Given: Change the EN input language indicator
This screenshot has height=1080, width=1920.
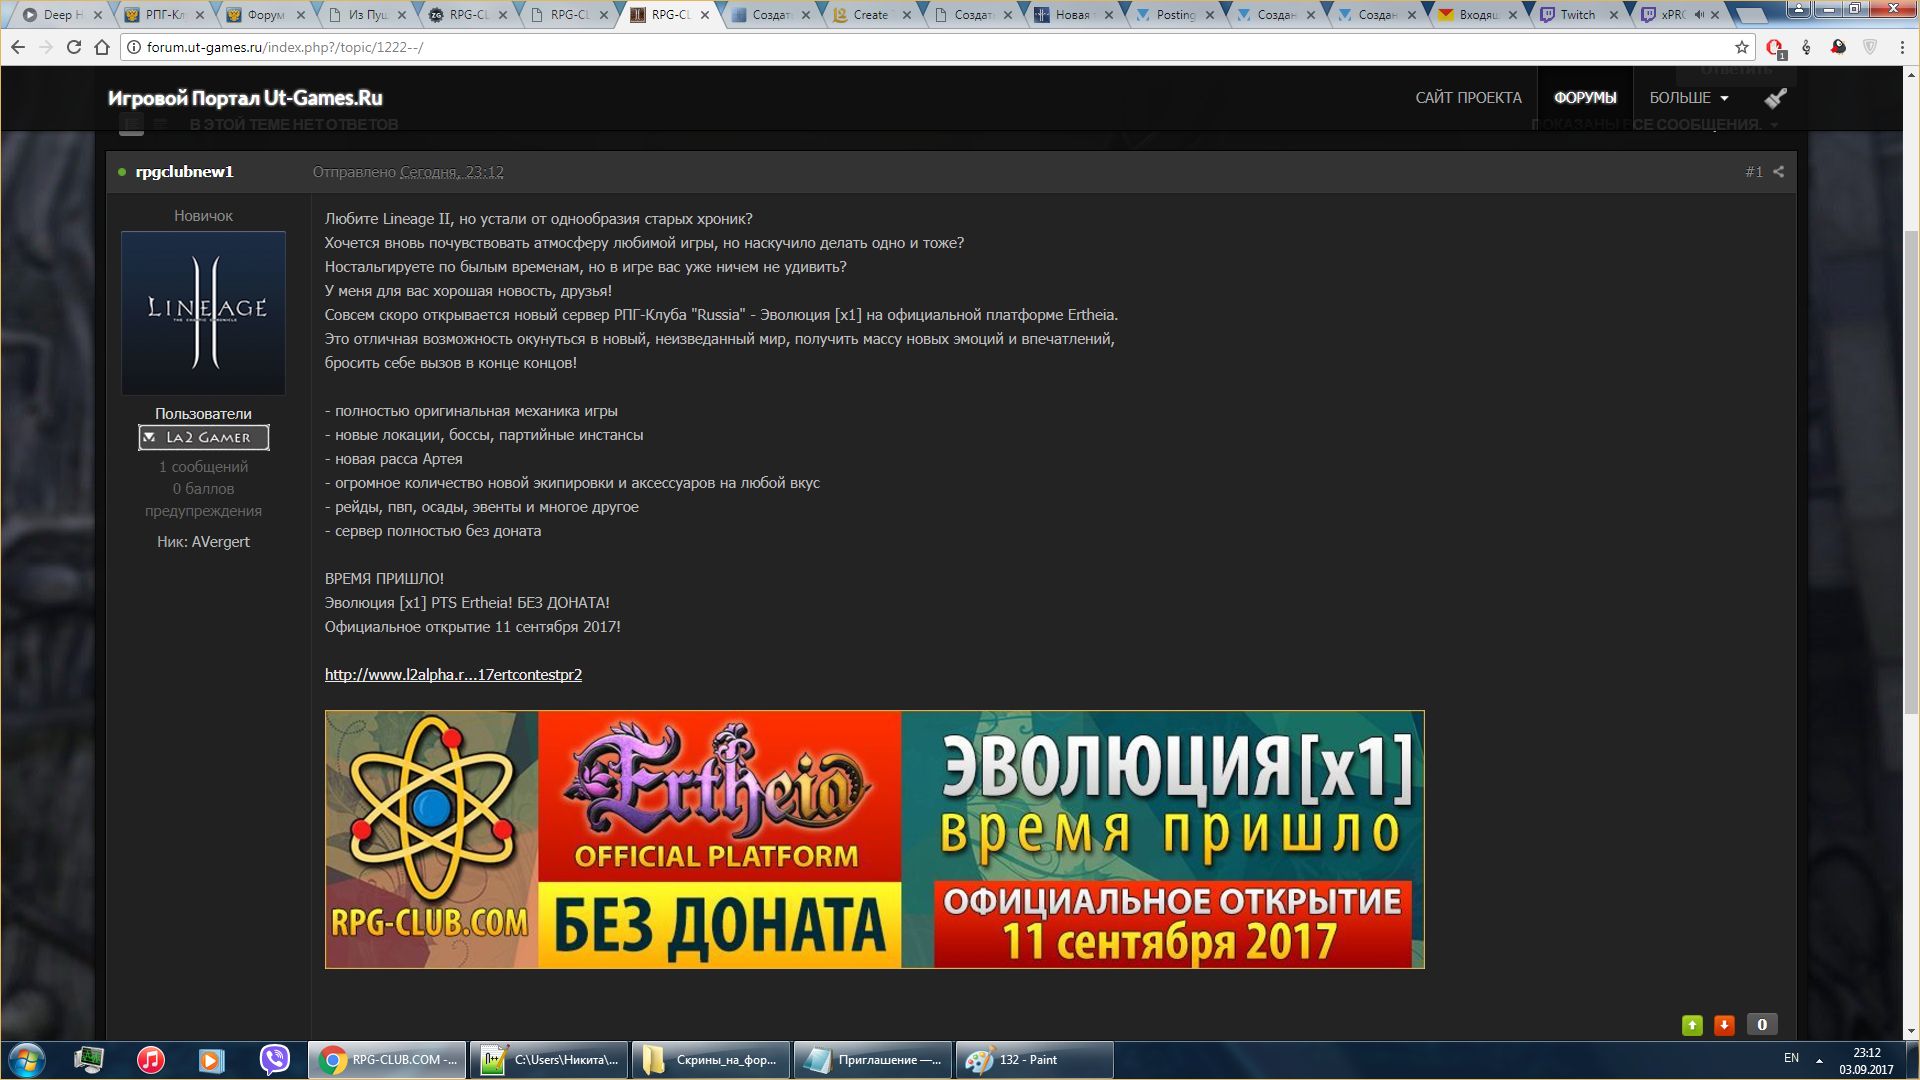Looking at the screenshot, I should click(1791, 1058).
